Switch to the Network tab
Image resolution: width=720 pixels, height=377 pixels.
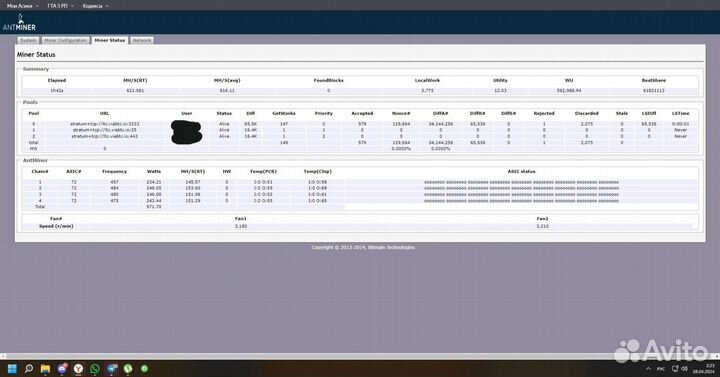142,40
